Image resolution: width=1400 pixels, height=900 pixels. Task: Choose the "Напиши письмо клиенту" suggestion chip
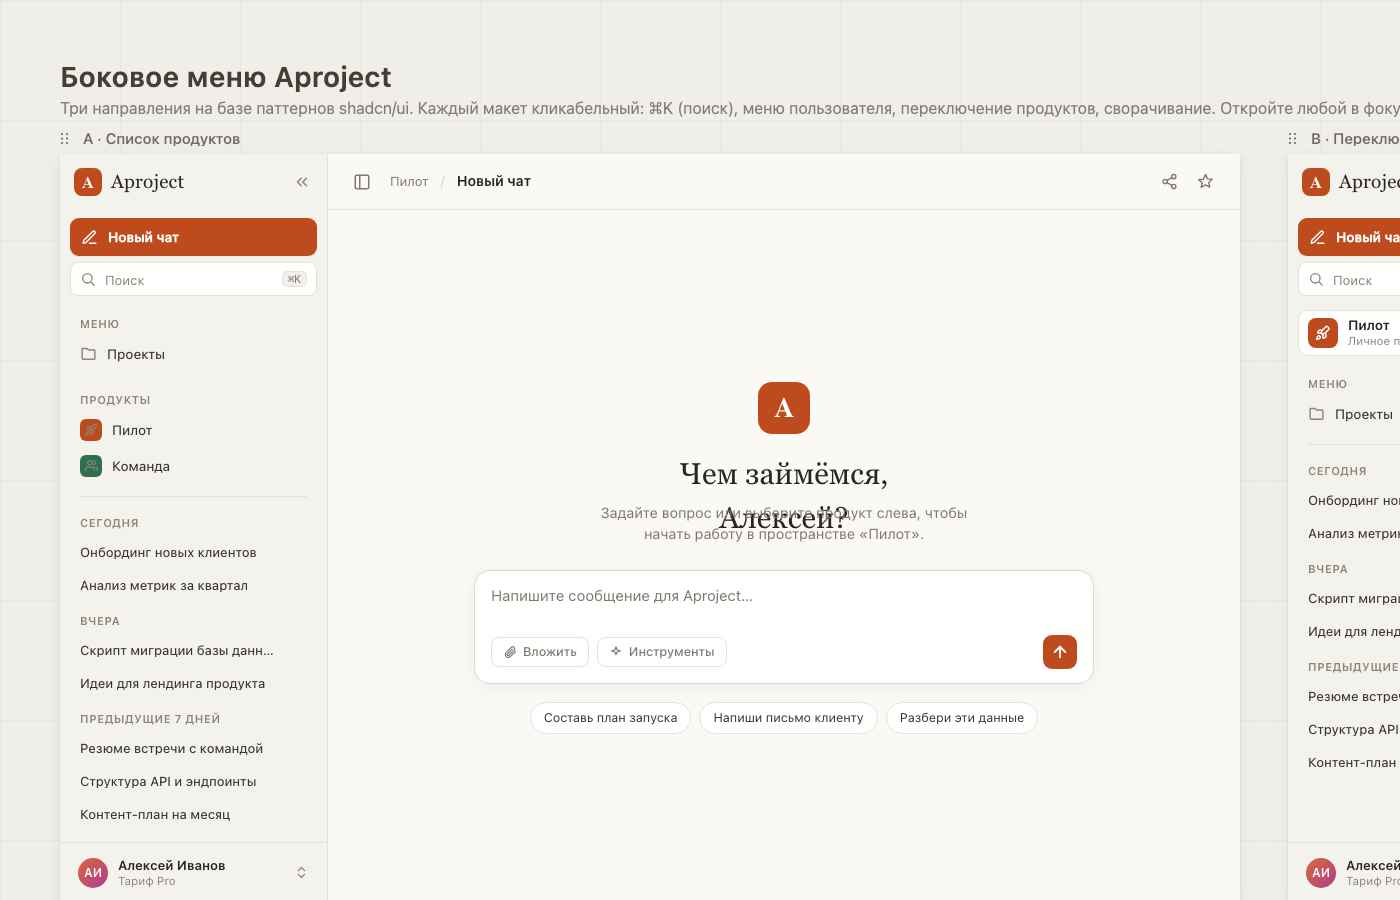click(788, 718)
